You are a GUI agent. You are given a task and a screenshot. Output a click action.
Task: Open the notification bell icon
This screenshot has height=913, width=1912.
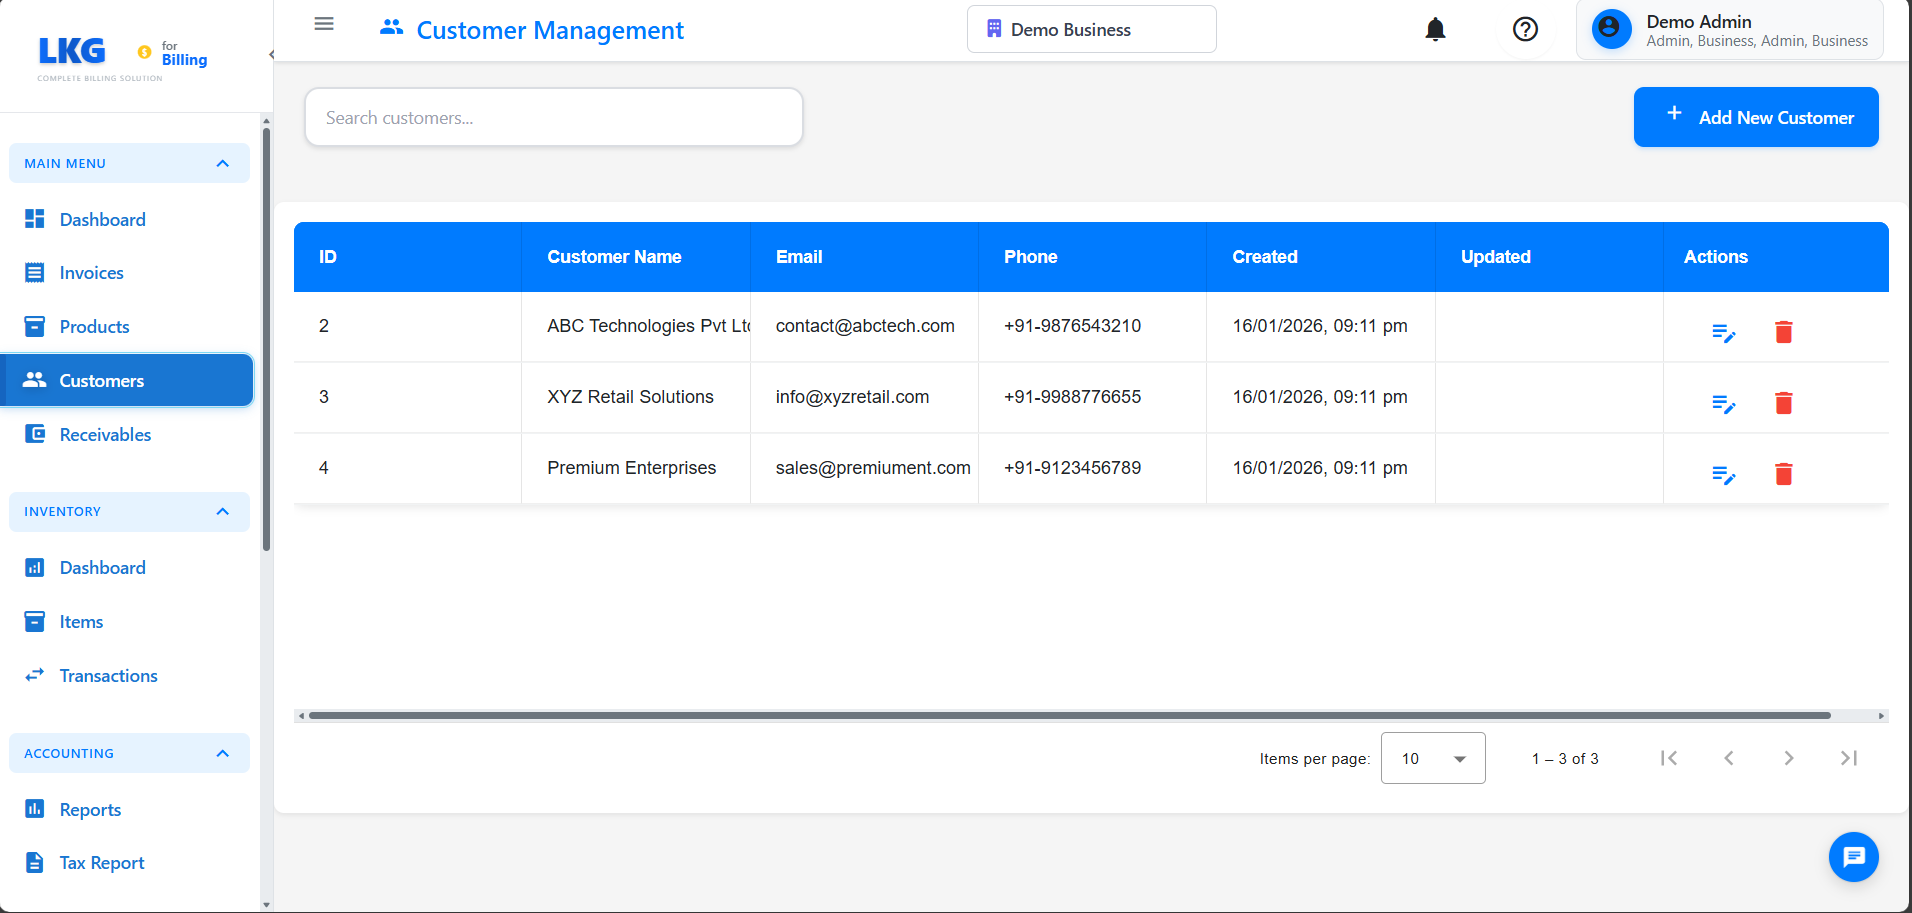pyautogui.click(x=1434, y=29)
